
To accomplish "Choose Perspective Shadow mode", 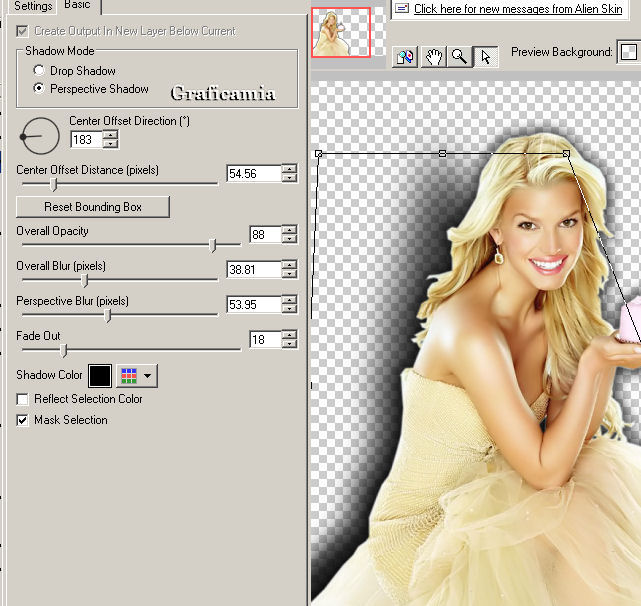I will [39, 88].
